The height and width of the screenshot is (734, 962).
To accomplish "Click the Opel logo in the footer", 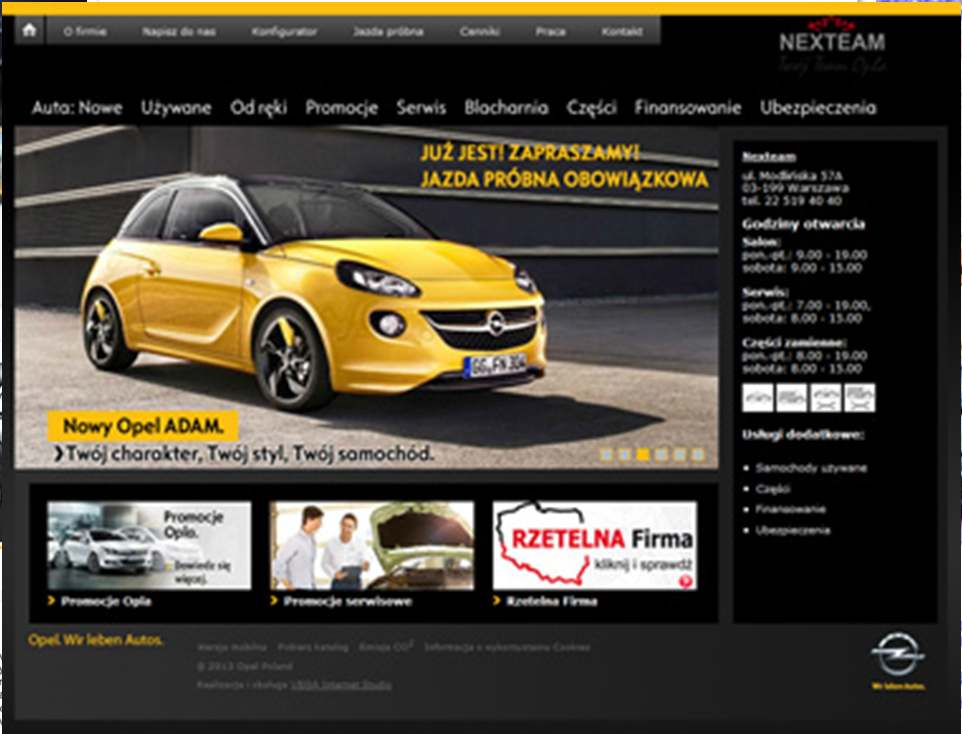I will click(898, 655).
